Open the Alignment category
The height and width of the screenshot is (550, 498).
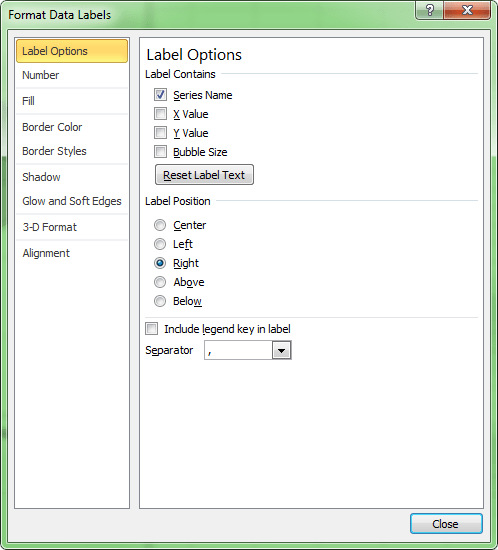tap(72, 253)
